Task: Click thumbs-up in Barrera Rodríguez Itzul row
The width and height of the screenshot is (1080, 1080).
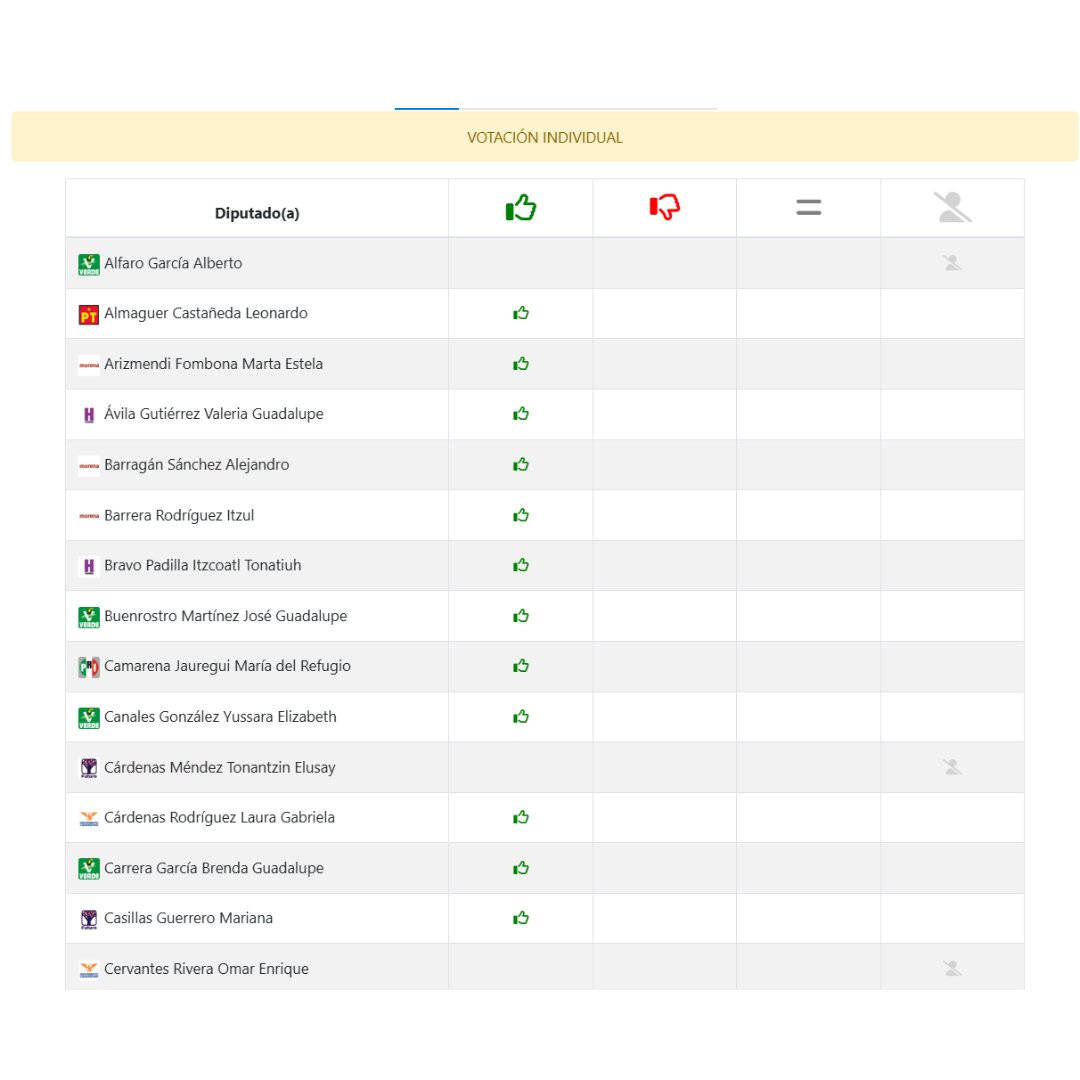Action: click(521, 515)
